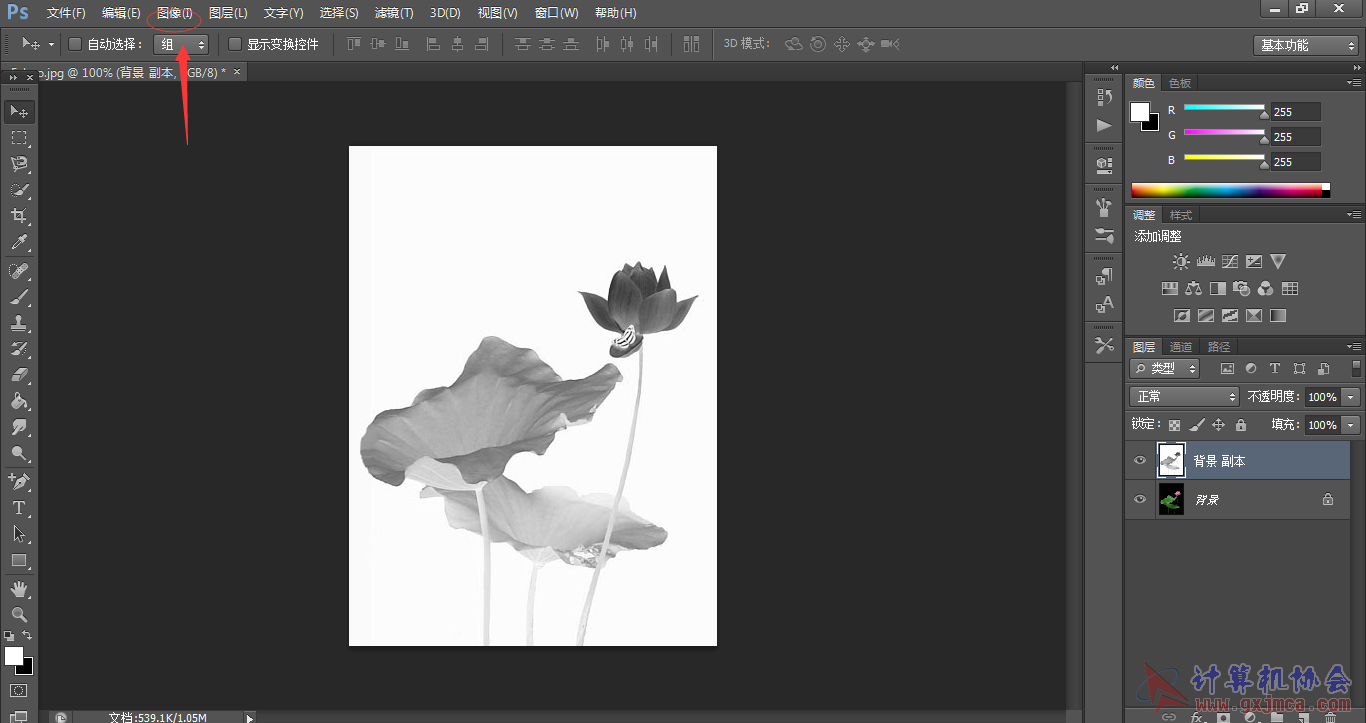This screenshot has width=1366, height=723.
Task: Open the auto-select 组 dropdown
Action: [181, 44]
